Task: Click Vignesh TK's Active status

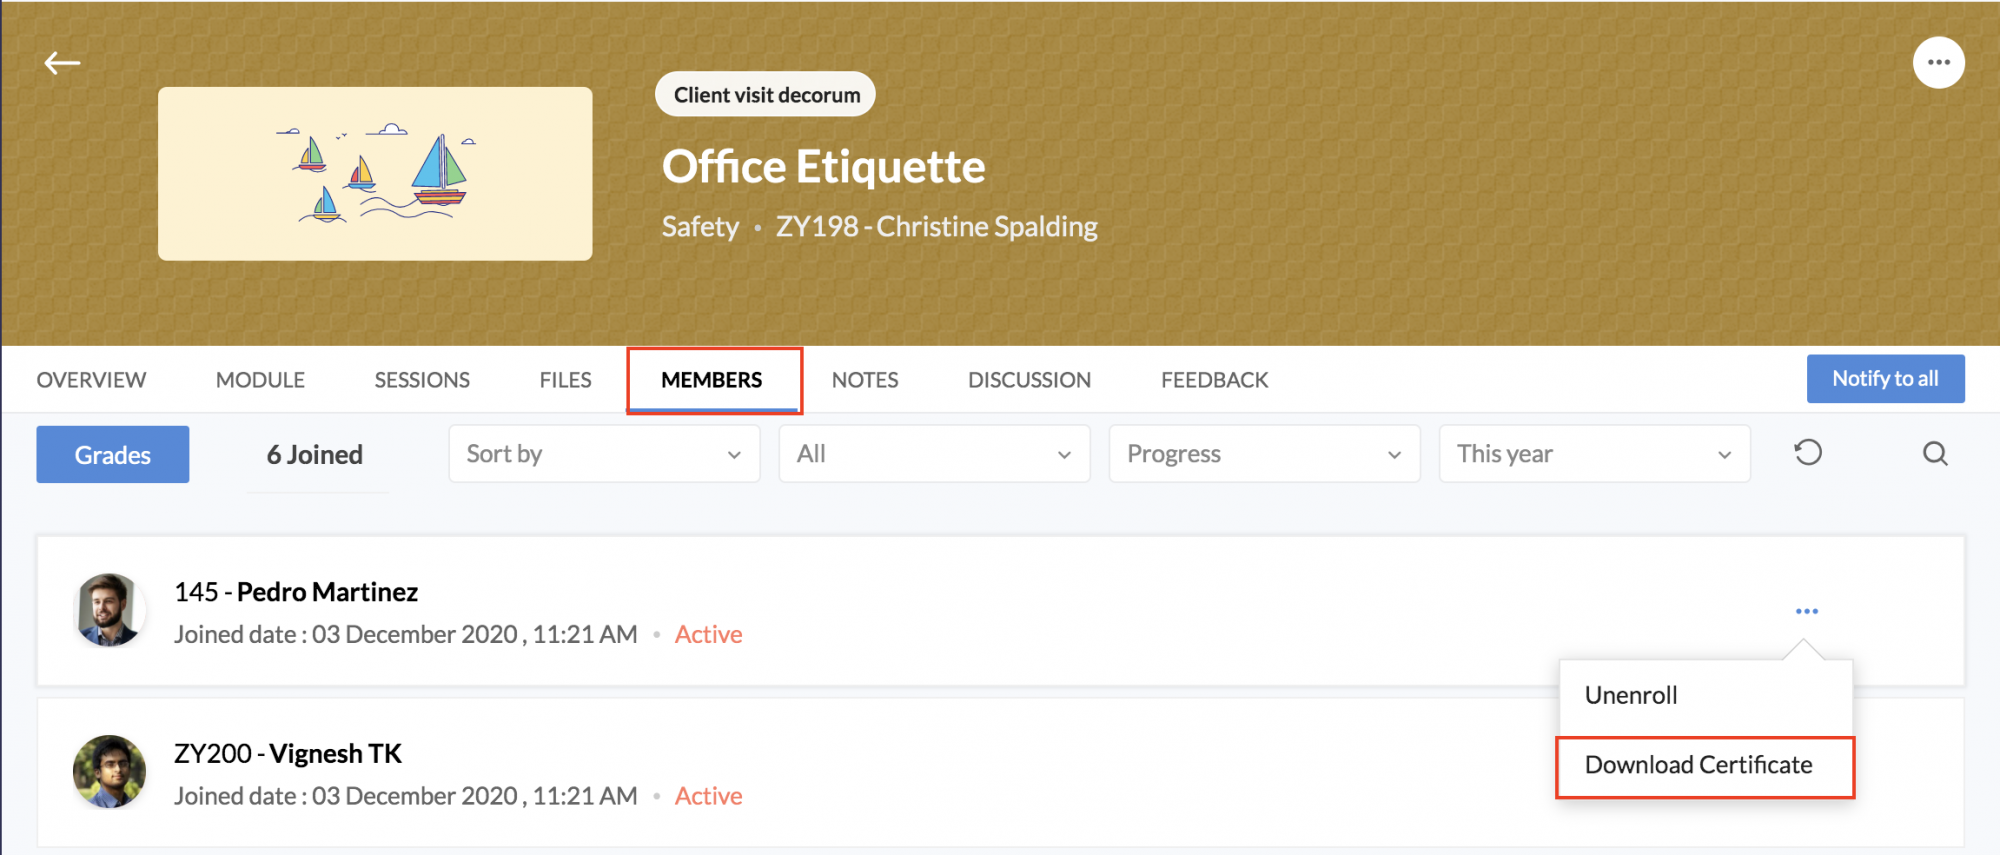Action: (708, 796)
